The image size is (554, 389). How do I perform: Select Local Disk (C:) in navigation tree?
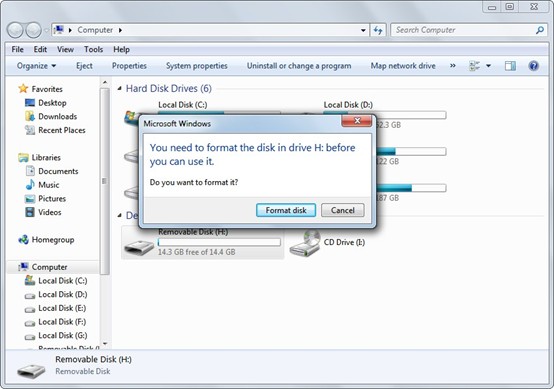coord(63,281)
